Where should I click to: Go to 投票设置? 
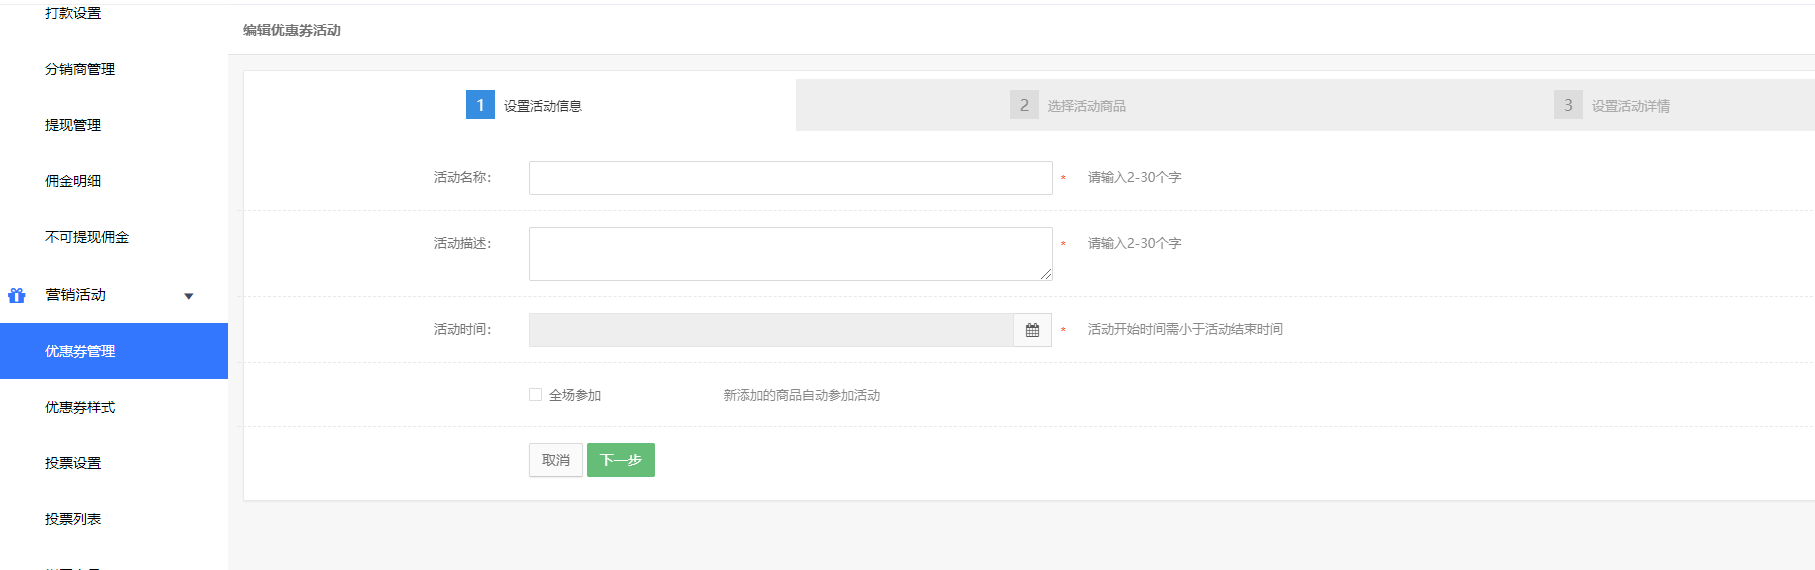coord(73,463)
